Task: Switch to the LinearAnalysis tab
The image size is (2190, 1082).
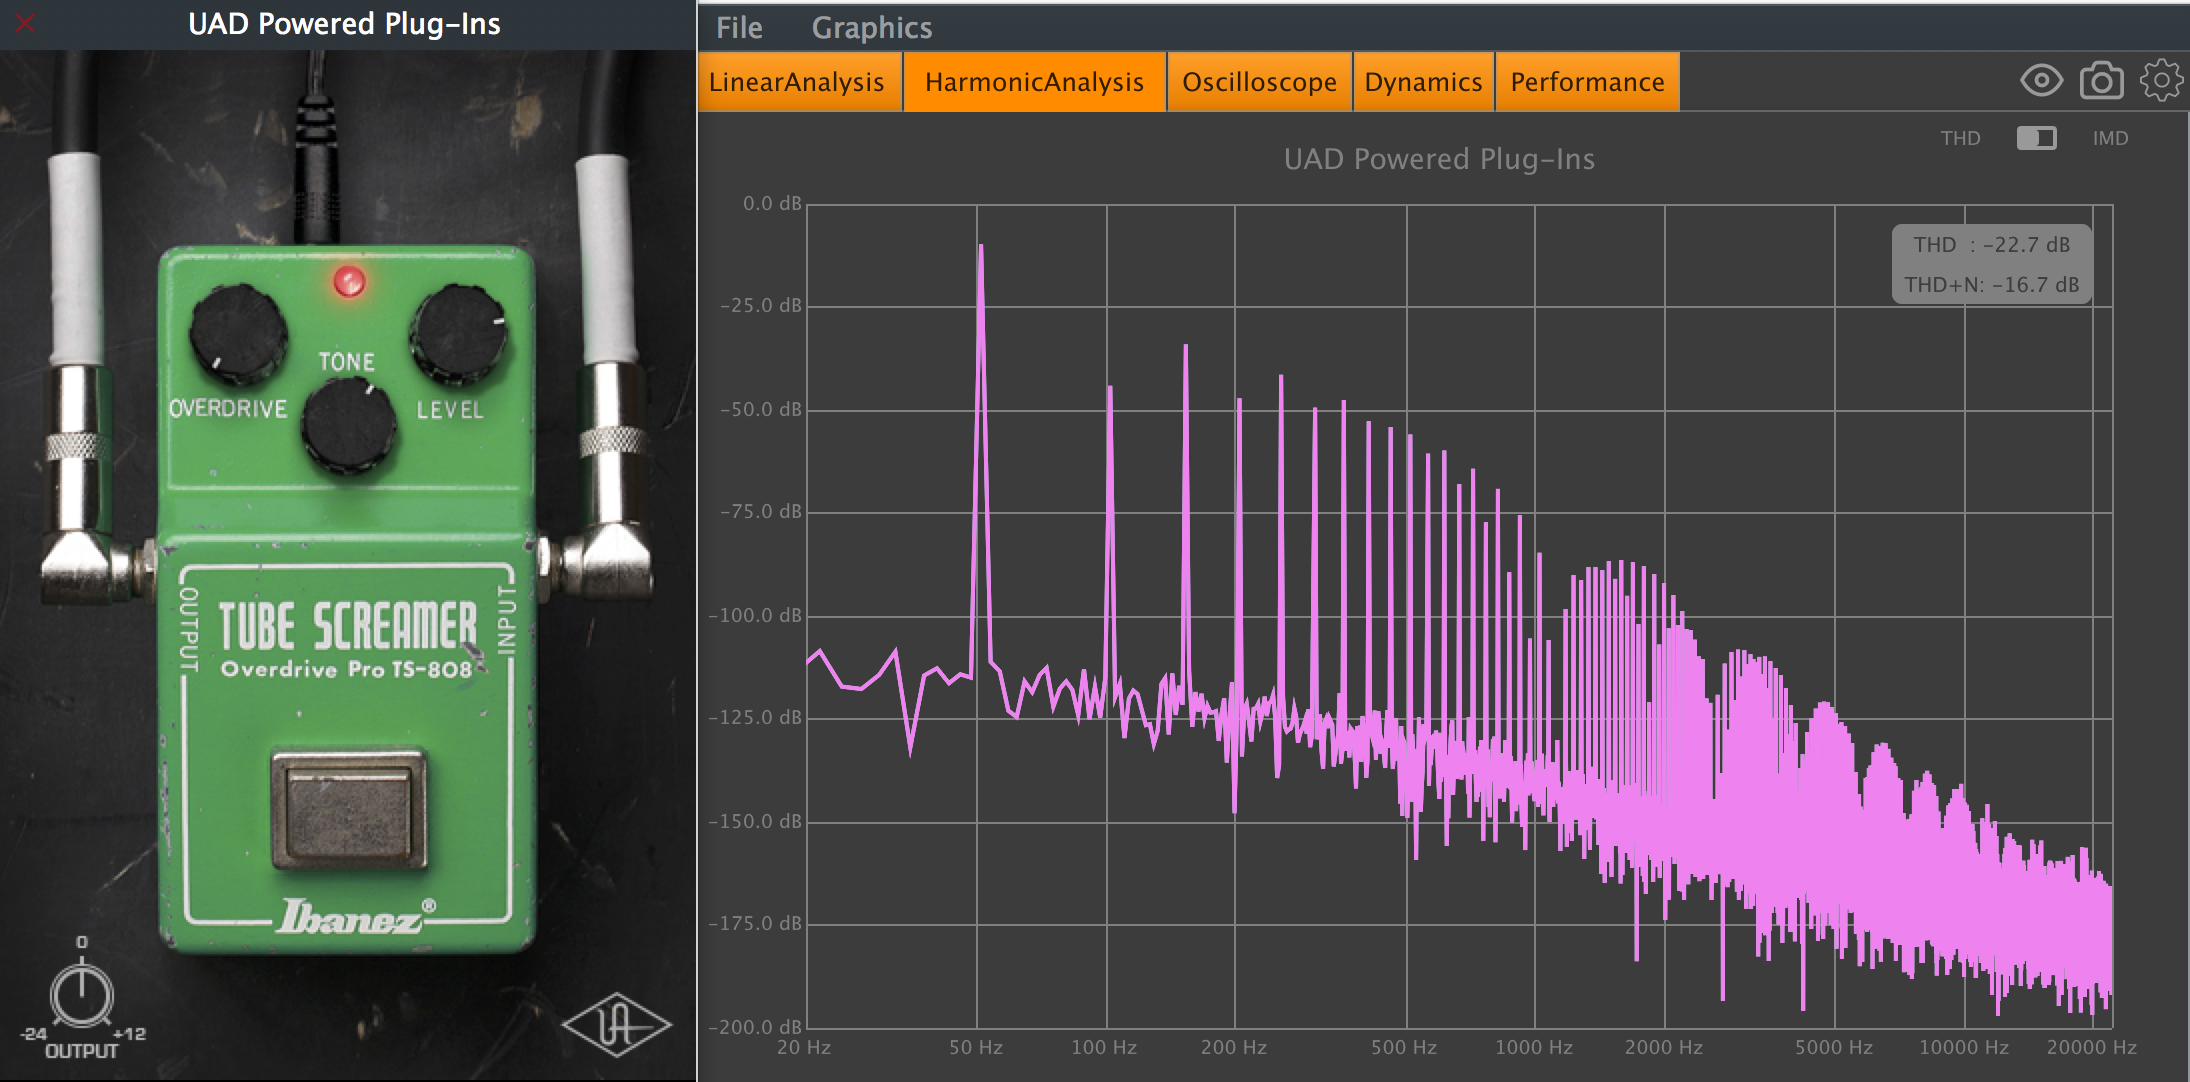Action: (797, 82)
